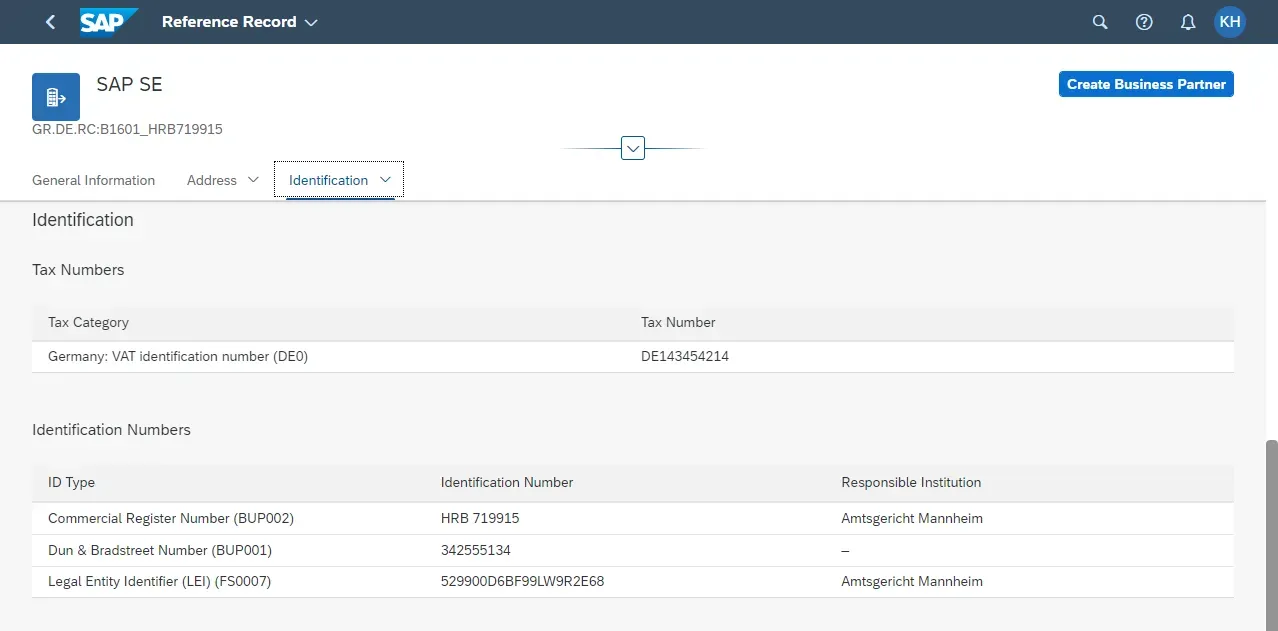
Task: Select Commercial Register Number (BUP002) row
Action: [633, 519]
